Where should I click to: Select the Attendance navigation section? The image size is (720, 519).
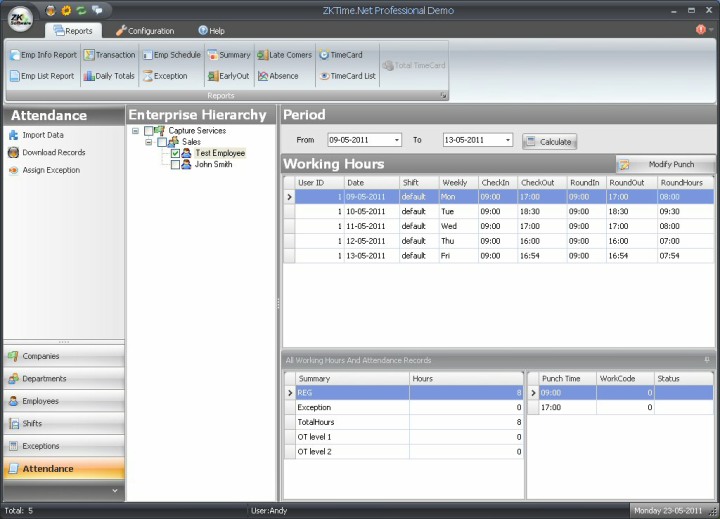(x=64, y=468)
